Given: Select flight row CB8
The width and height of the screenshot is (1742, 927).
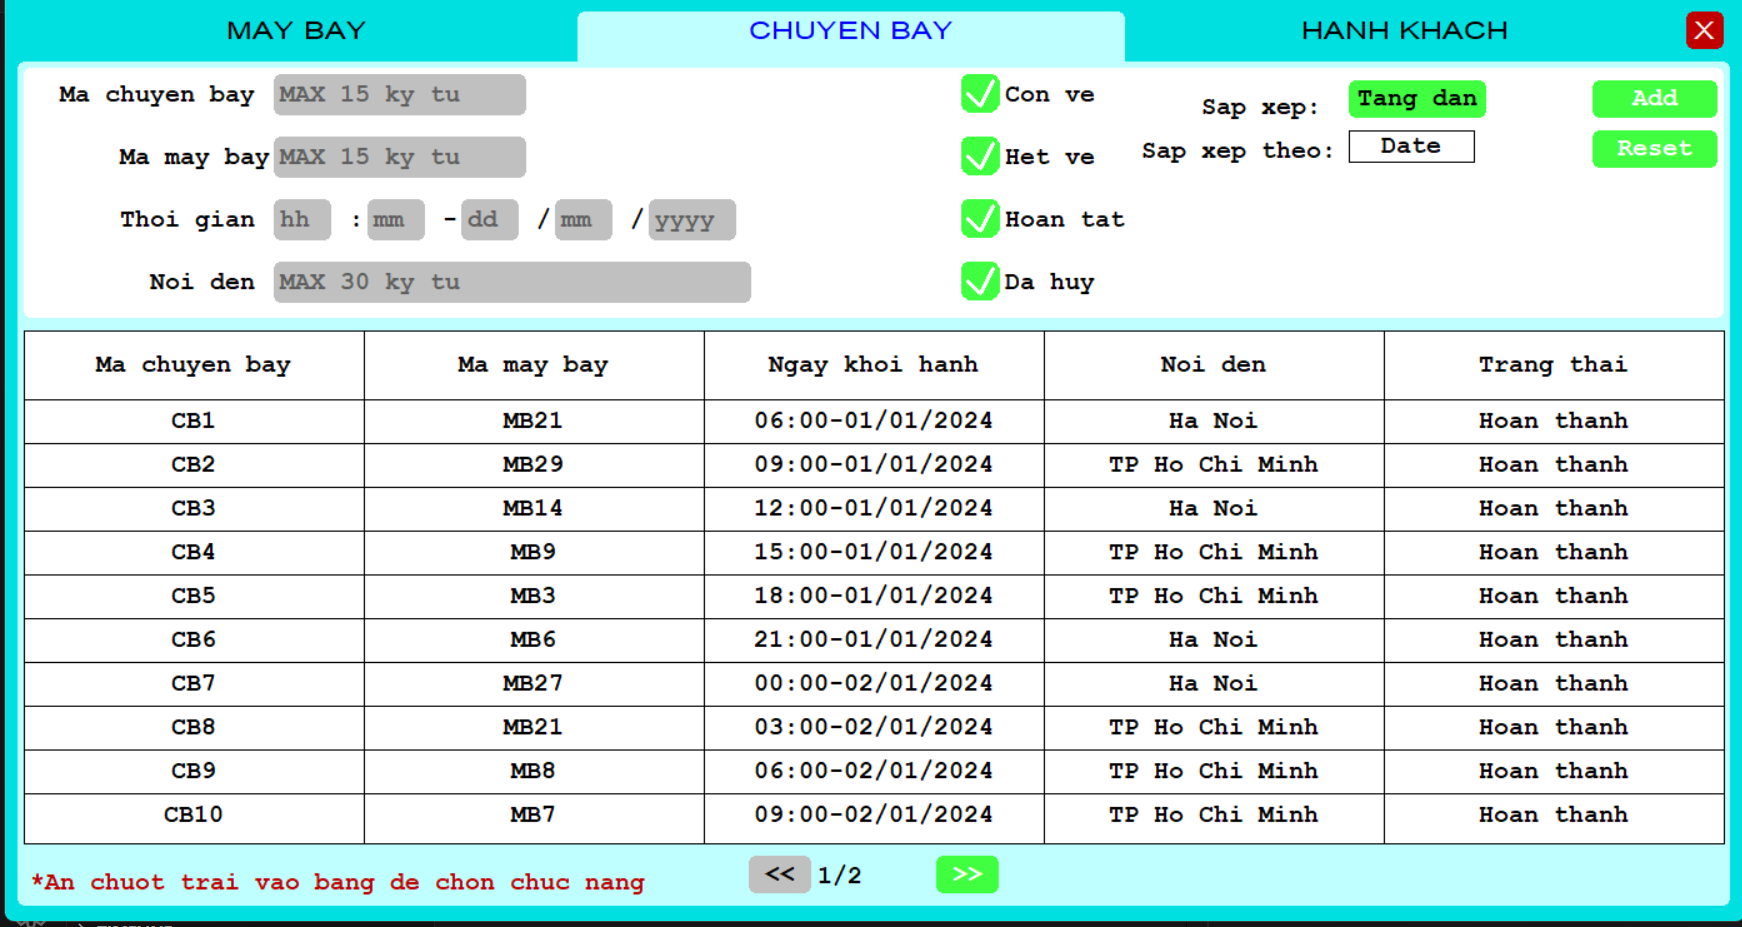Looking at the screenshot, I should [874, 728].
